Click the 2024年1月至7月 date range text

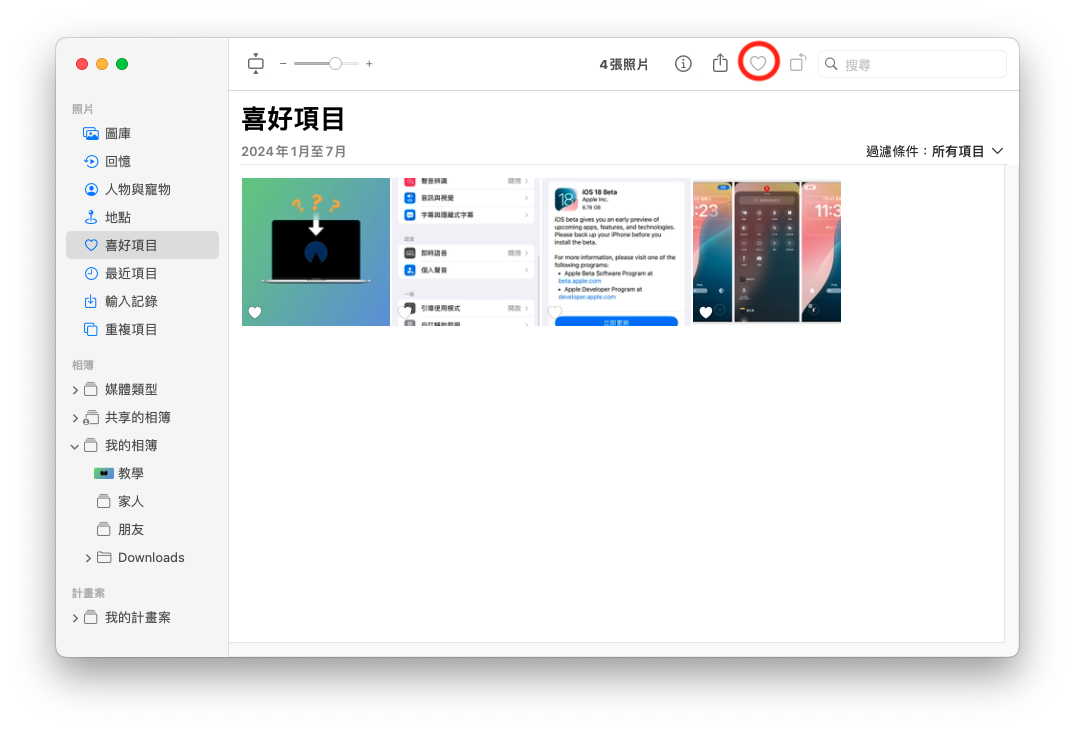293,152
